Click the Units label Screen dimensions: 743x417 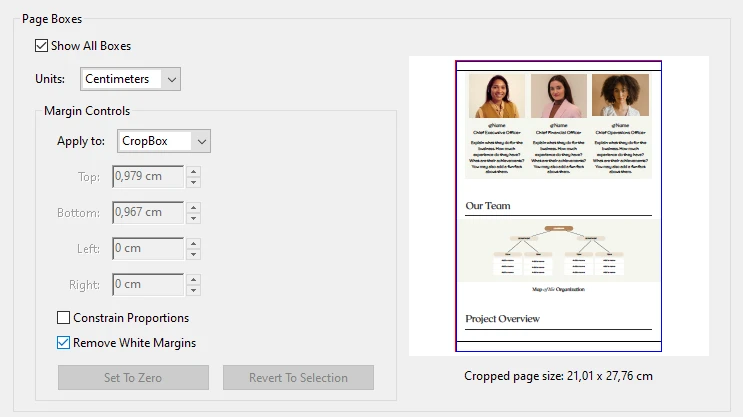coord(50,79)
